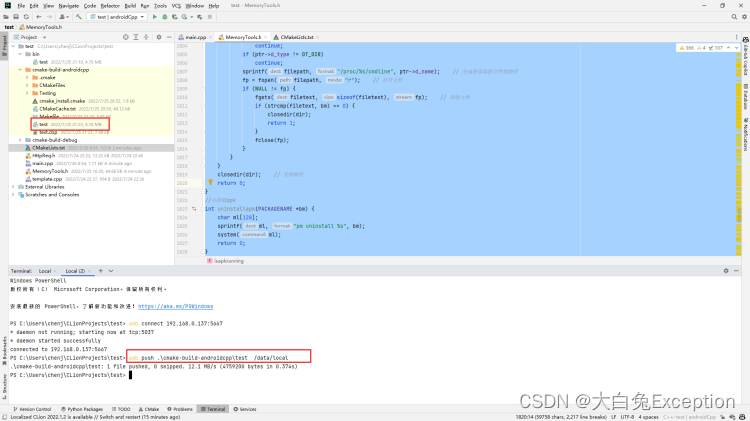The height and width of the screenshot is (421, 750).
Task: Click the Save All toolbar icon
Action: click(16, 17)
